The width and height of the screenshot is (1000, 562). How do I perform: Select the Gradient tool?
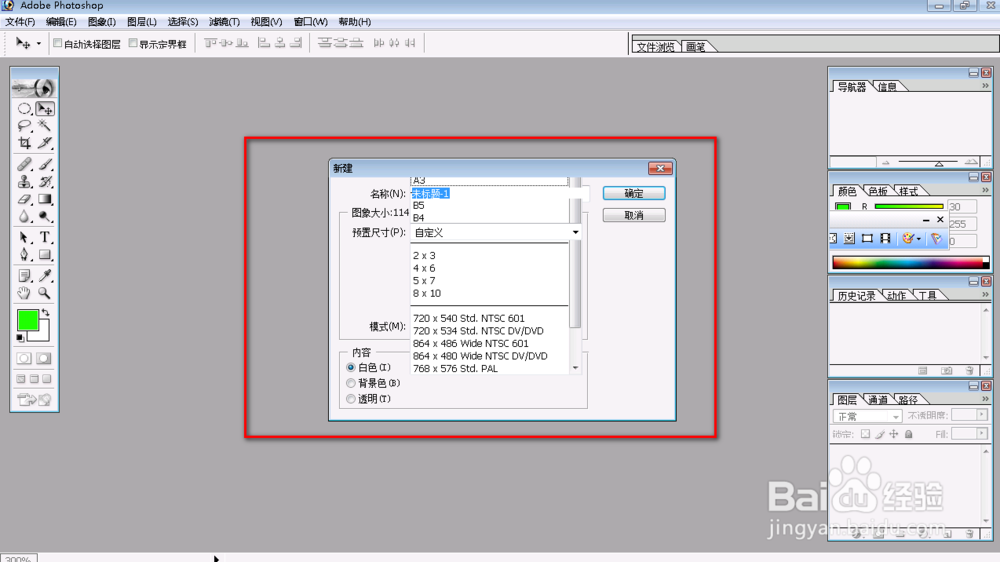[x=45, y=199]
